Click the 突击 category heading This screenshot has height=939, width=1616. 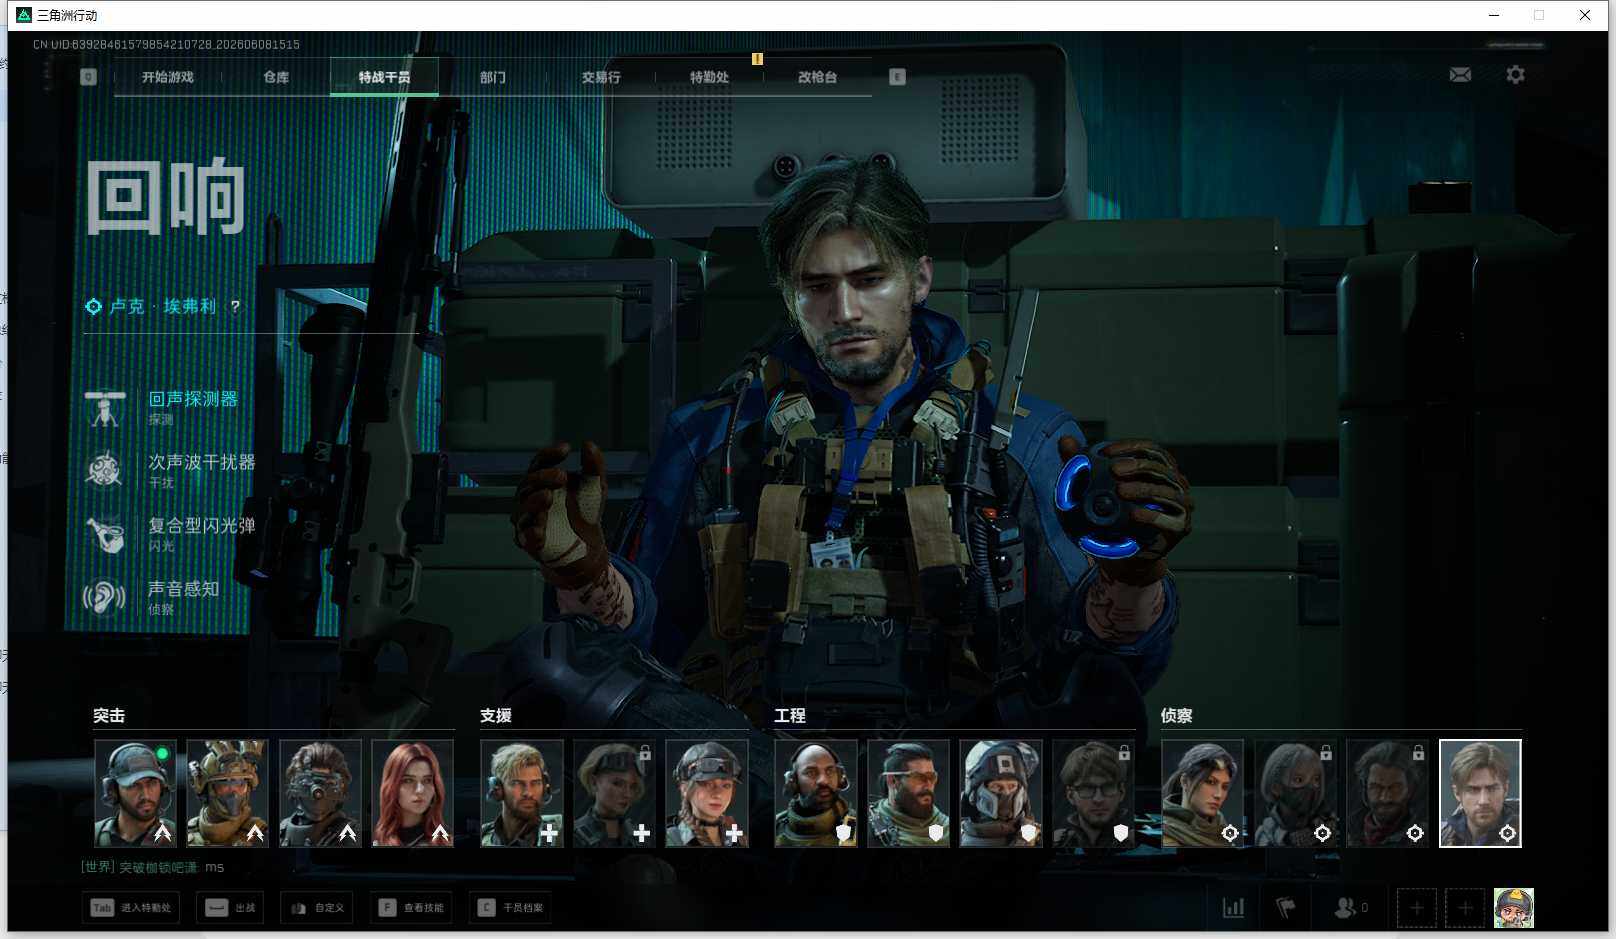(109, 715)
